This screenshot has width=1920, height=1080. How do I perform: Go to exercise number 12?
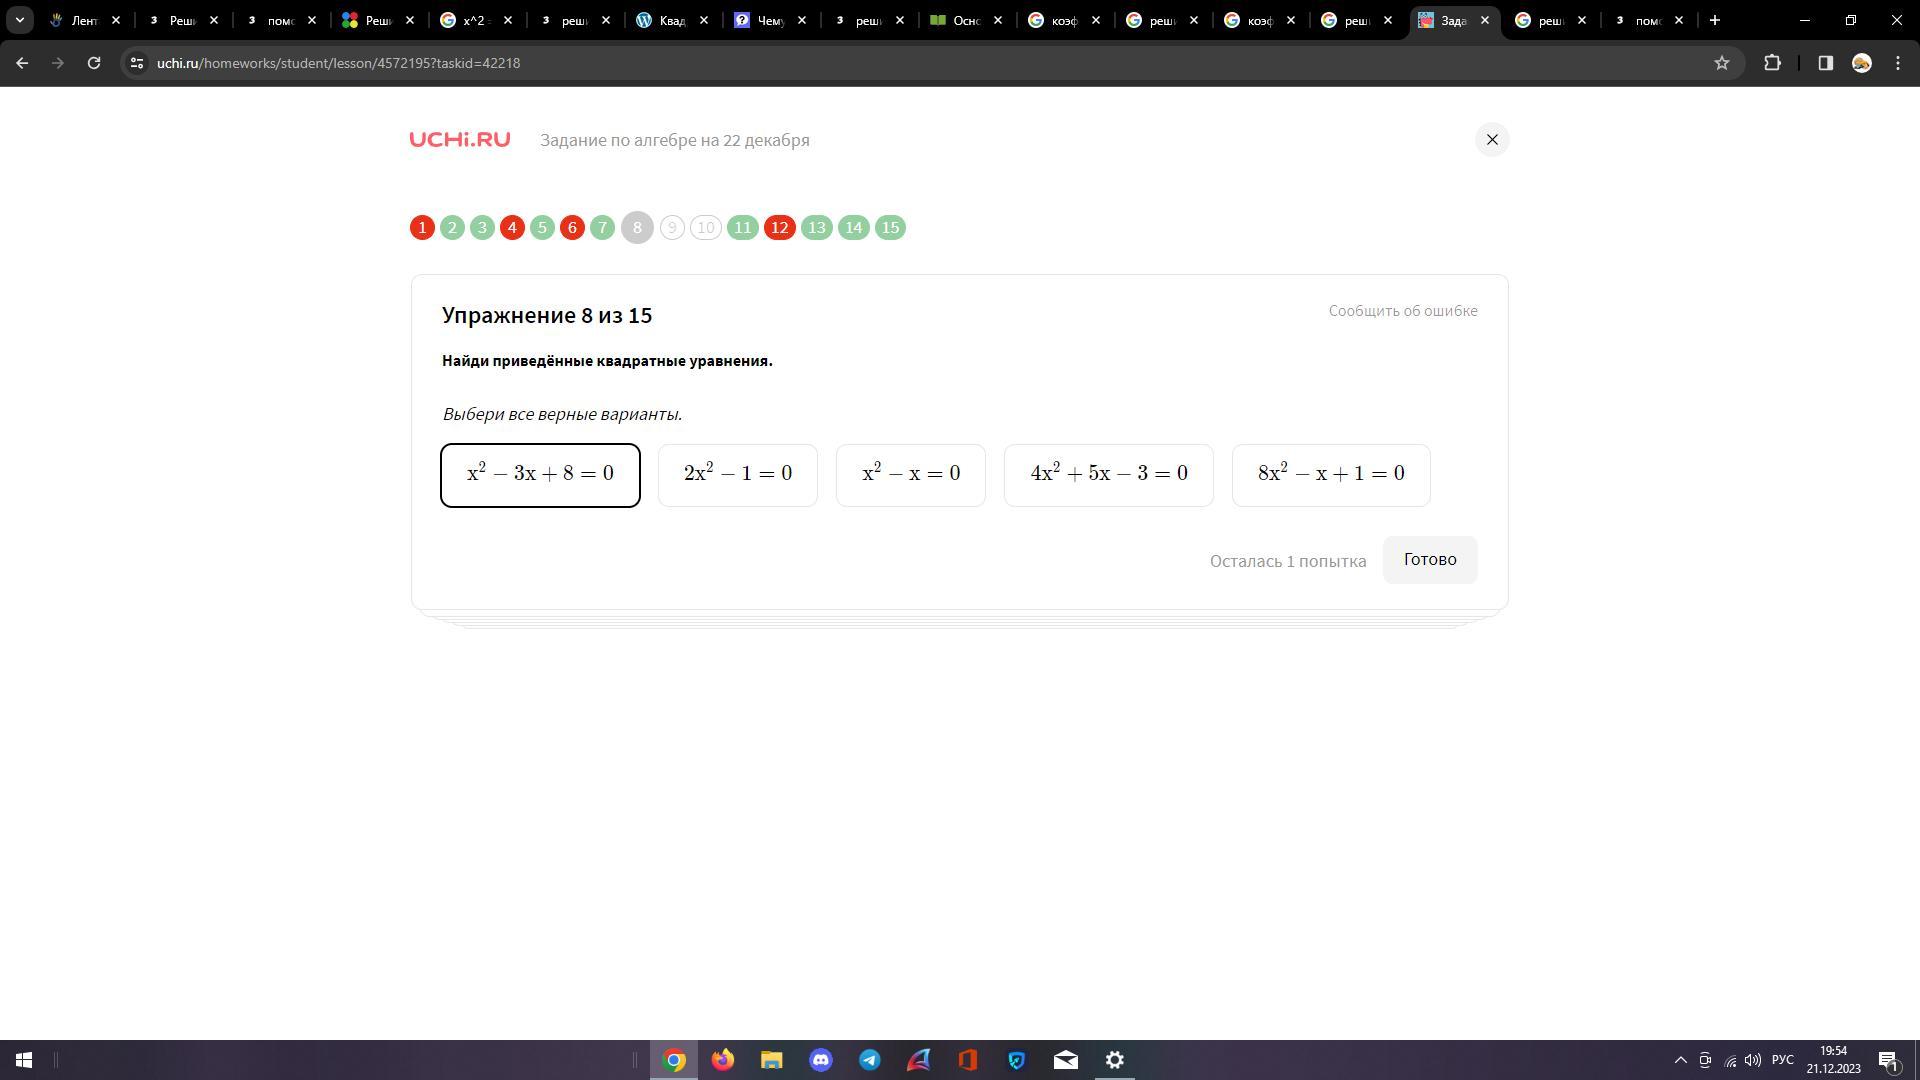coord(779,228)
